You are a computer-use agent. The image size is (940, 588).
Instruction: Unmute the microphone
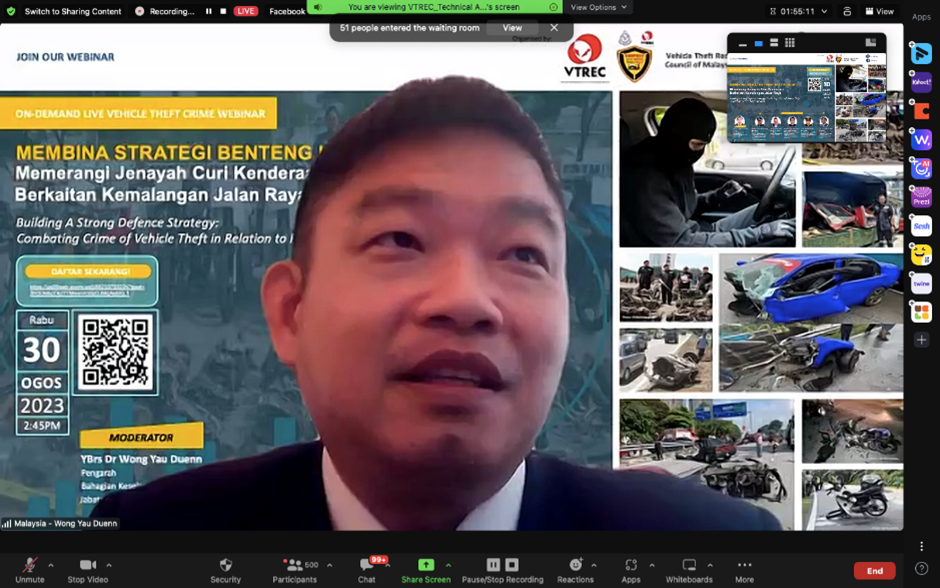29,566
